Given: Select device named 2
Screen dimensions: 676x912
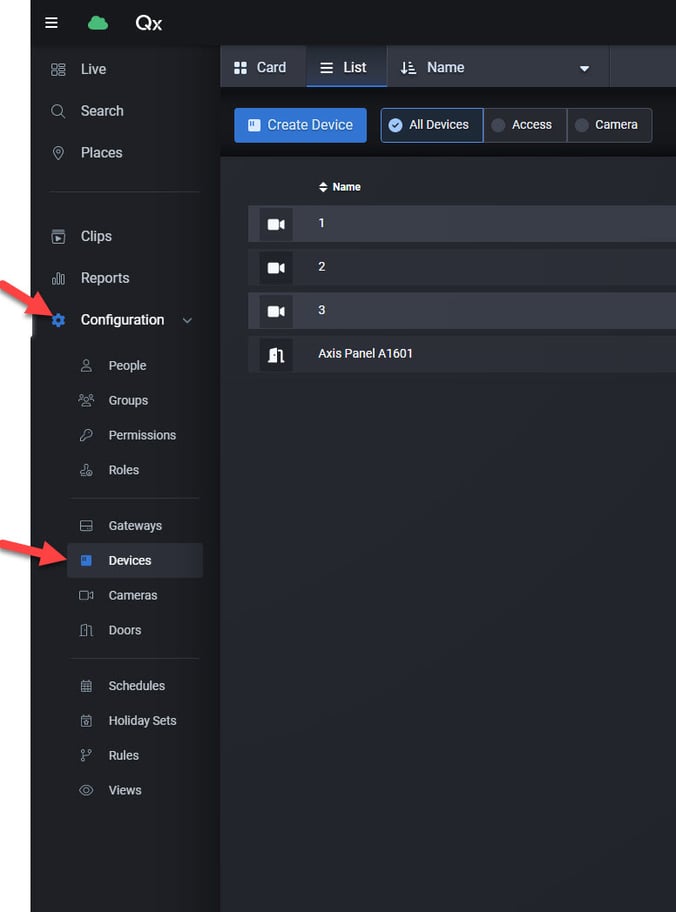Looking at the screenshot, I should (462, 268).
